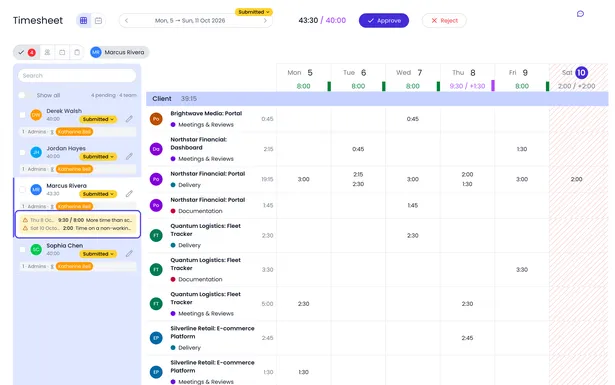
Task: Click the Monday green hours bar
Action: pyautogui.click(x=329, y=86)
